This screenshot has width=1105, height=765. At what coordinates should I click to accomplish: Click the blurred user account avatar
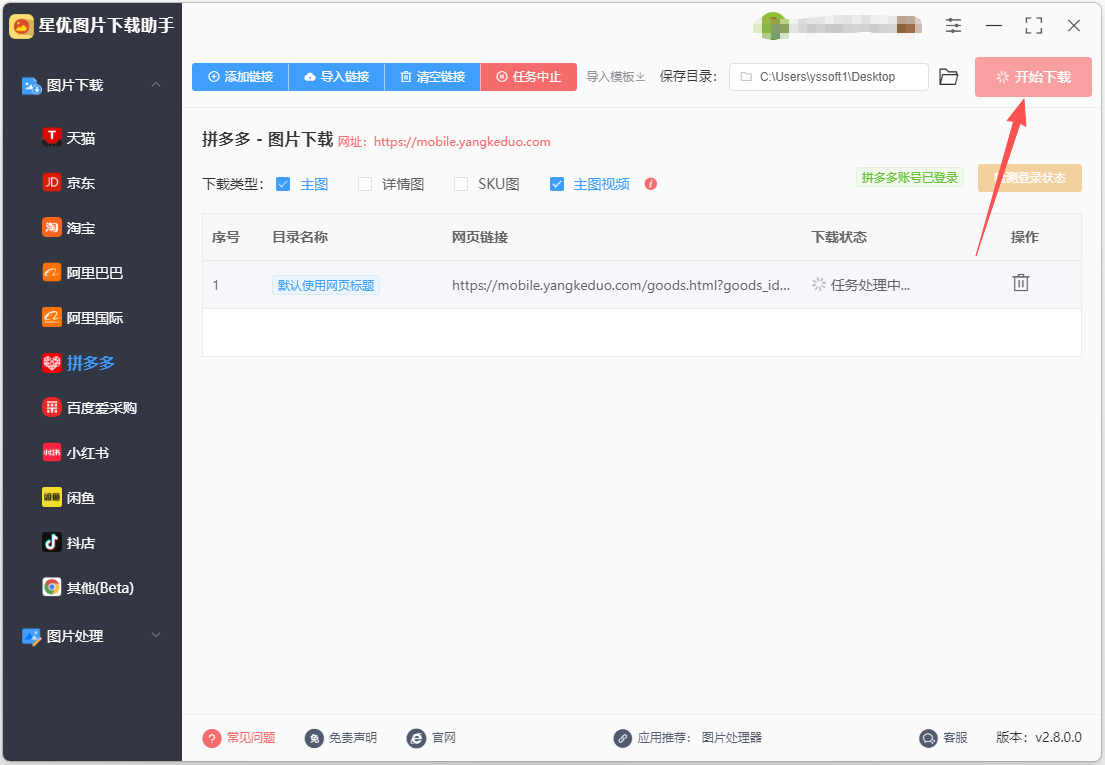tap(772, 26)
